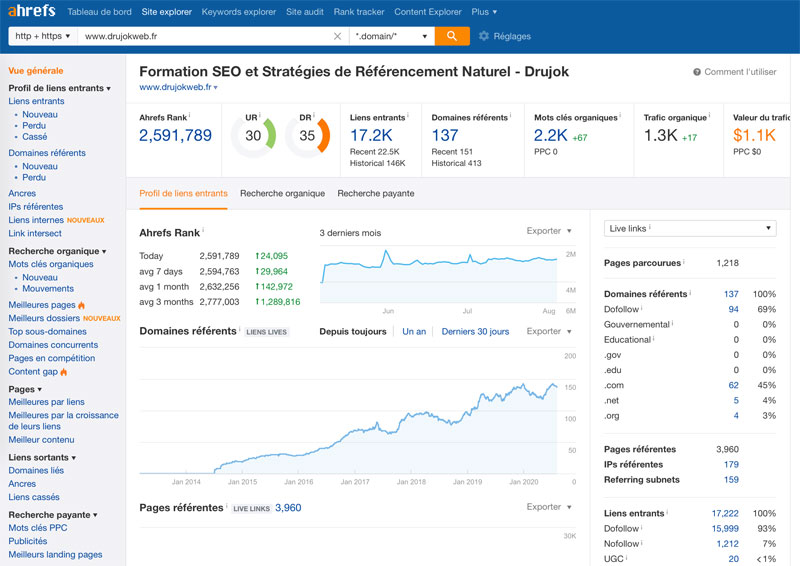Screen dimensions: 800x566
Task: Open Top sous-domaines in sidebar
Action: 47,331
